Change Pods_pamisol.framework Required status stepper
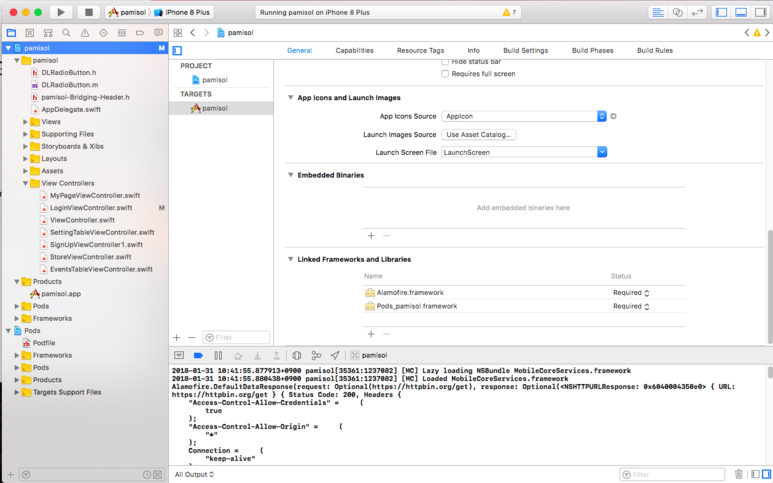The image size is (773, 483). click(x=646, y=307)
